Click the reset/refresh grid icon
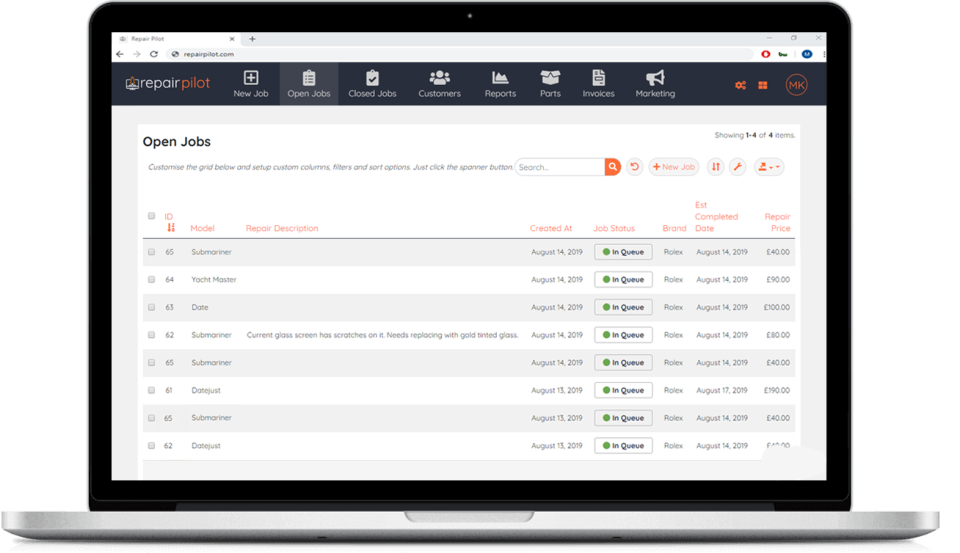The image size is (960, 553). 634,167
